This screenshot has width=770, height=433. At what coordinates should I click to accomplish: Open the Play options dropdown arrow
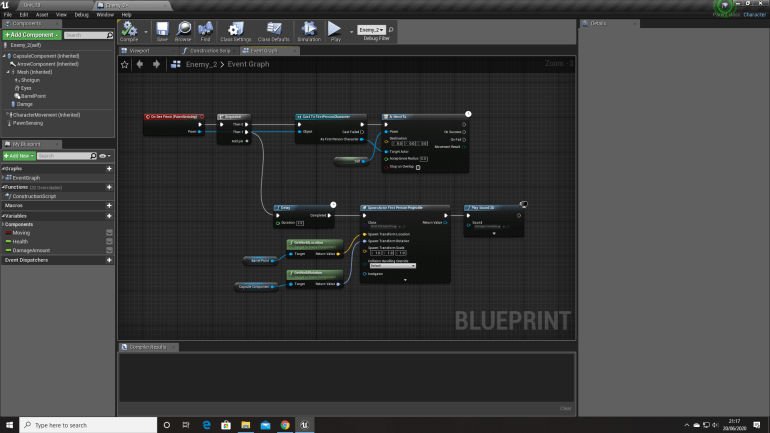point(351,32)
